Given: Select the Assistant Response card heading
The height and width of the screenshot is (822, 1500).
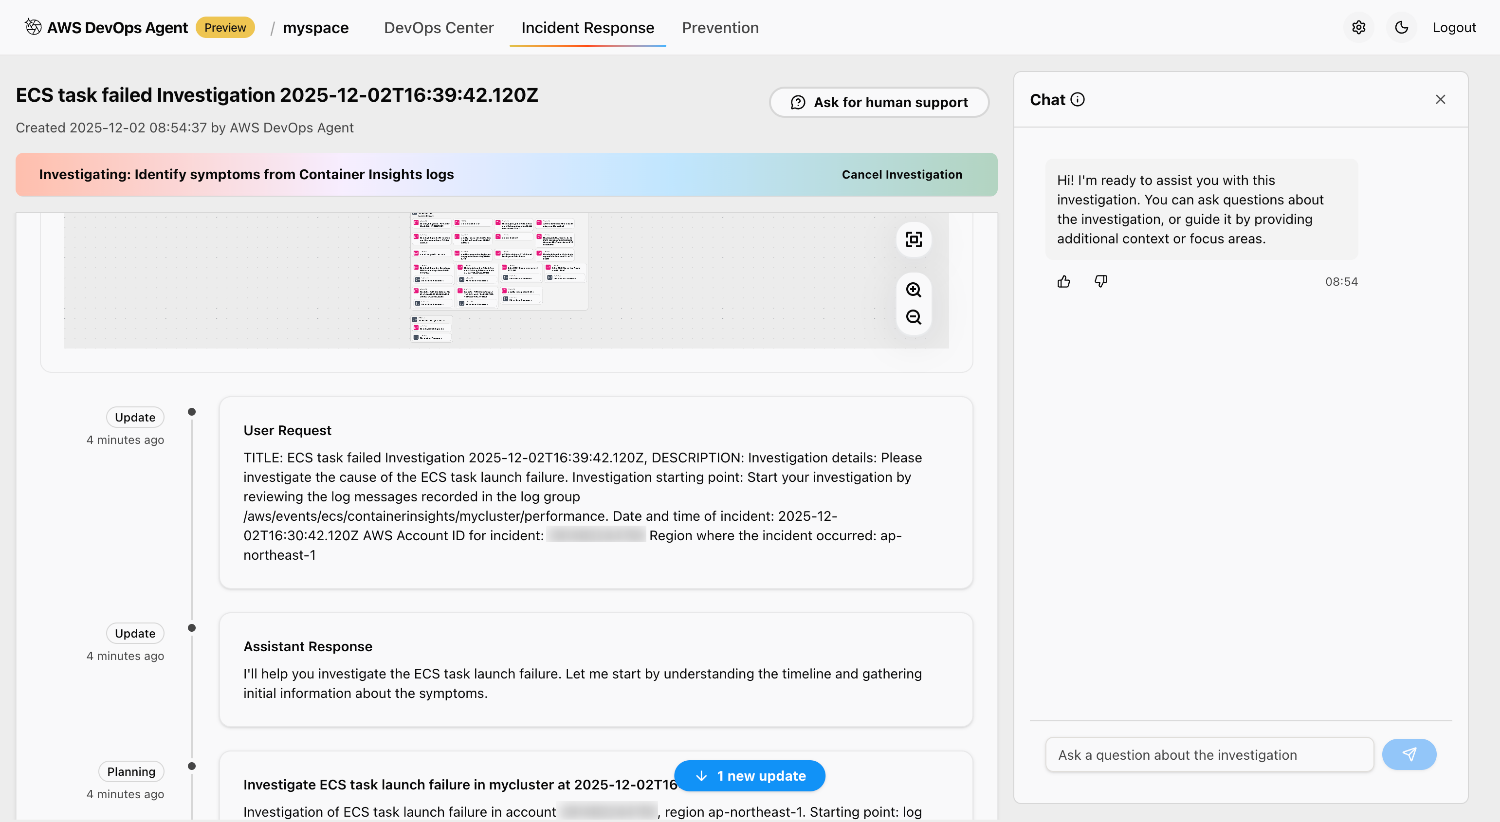Looking at the screenshot, I should click(x=308, y=647).
